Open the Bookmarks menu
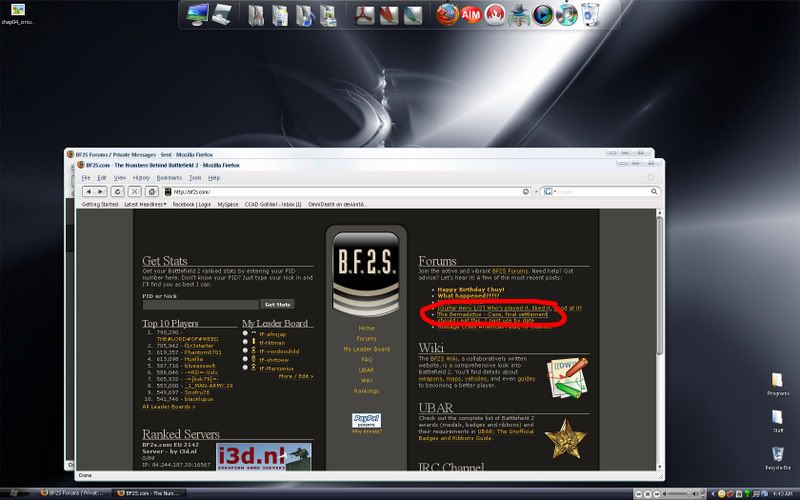Screen dimensions: 800x500 point(169,178)
